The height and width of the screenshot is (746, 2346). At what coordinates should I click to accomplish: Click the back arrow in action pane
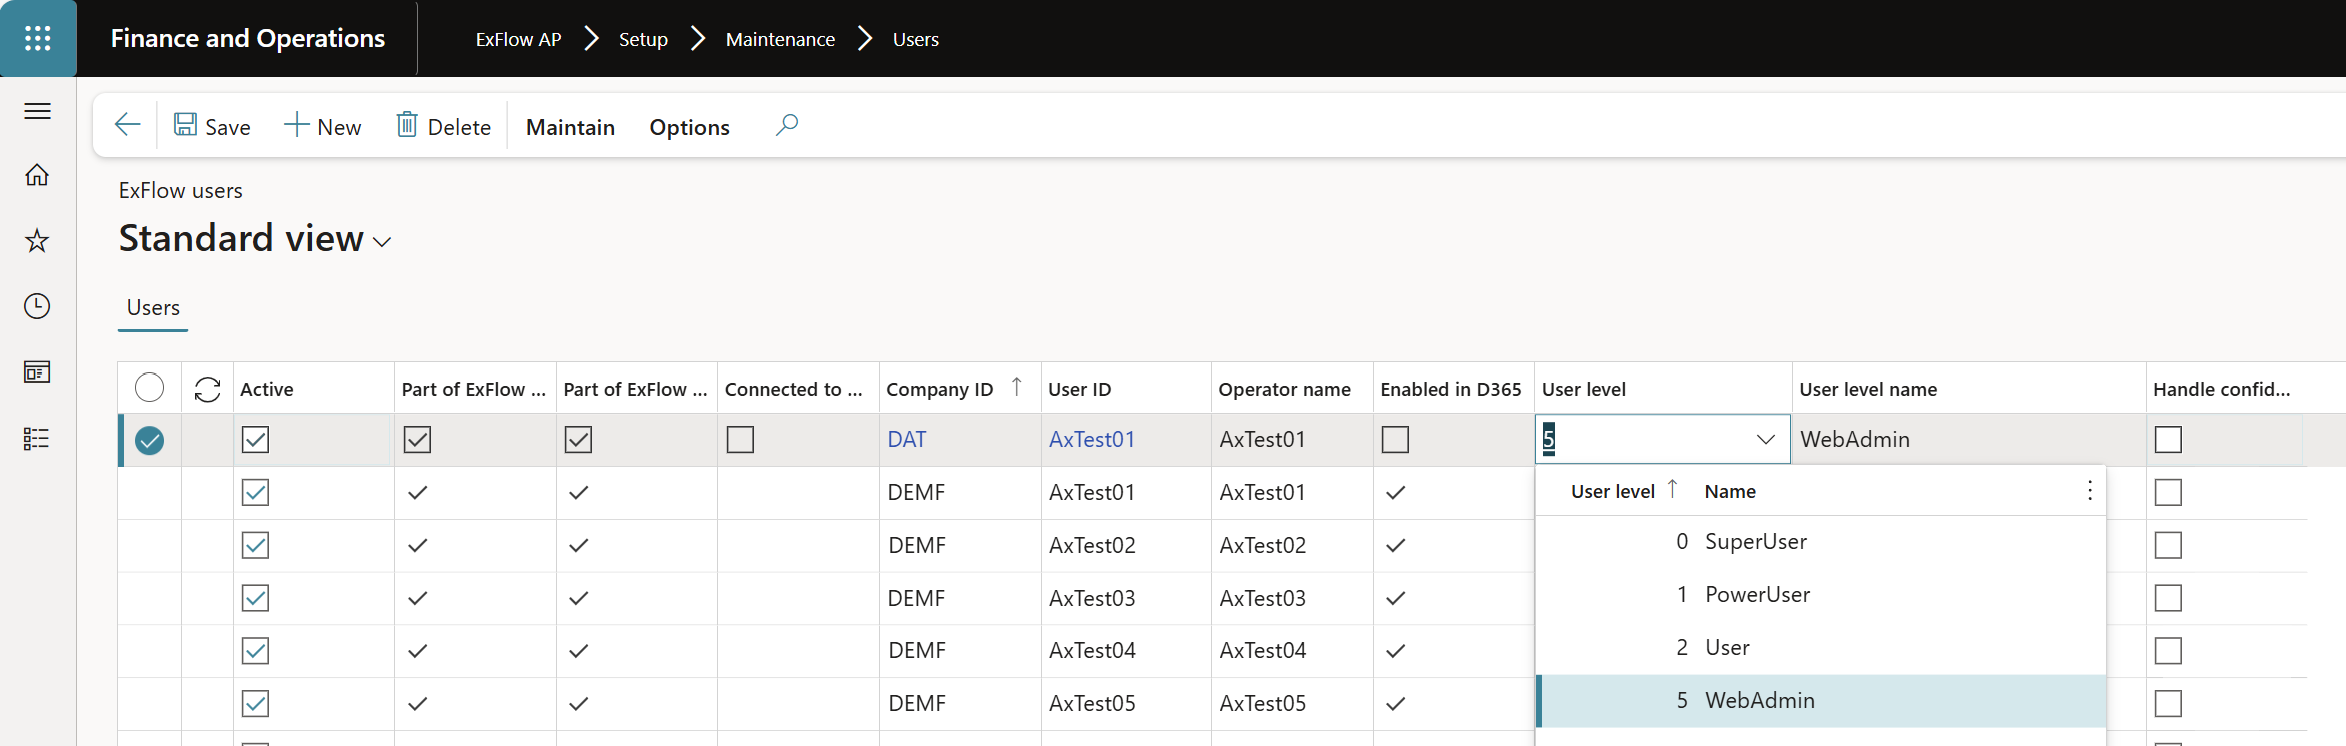click(127, 125)
